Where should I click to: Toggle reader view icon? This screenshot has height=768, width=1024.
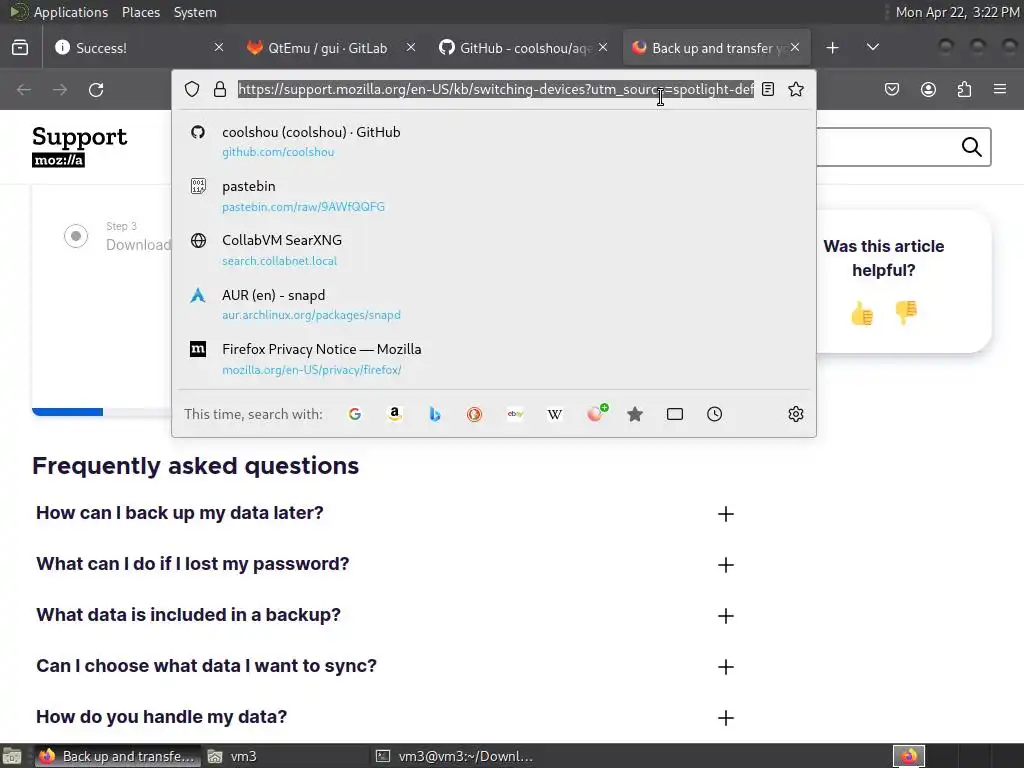point(768,89)
